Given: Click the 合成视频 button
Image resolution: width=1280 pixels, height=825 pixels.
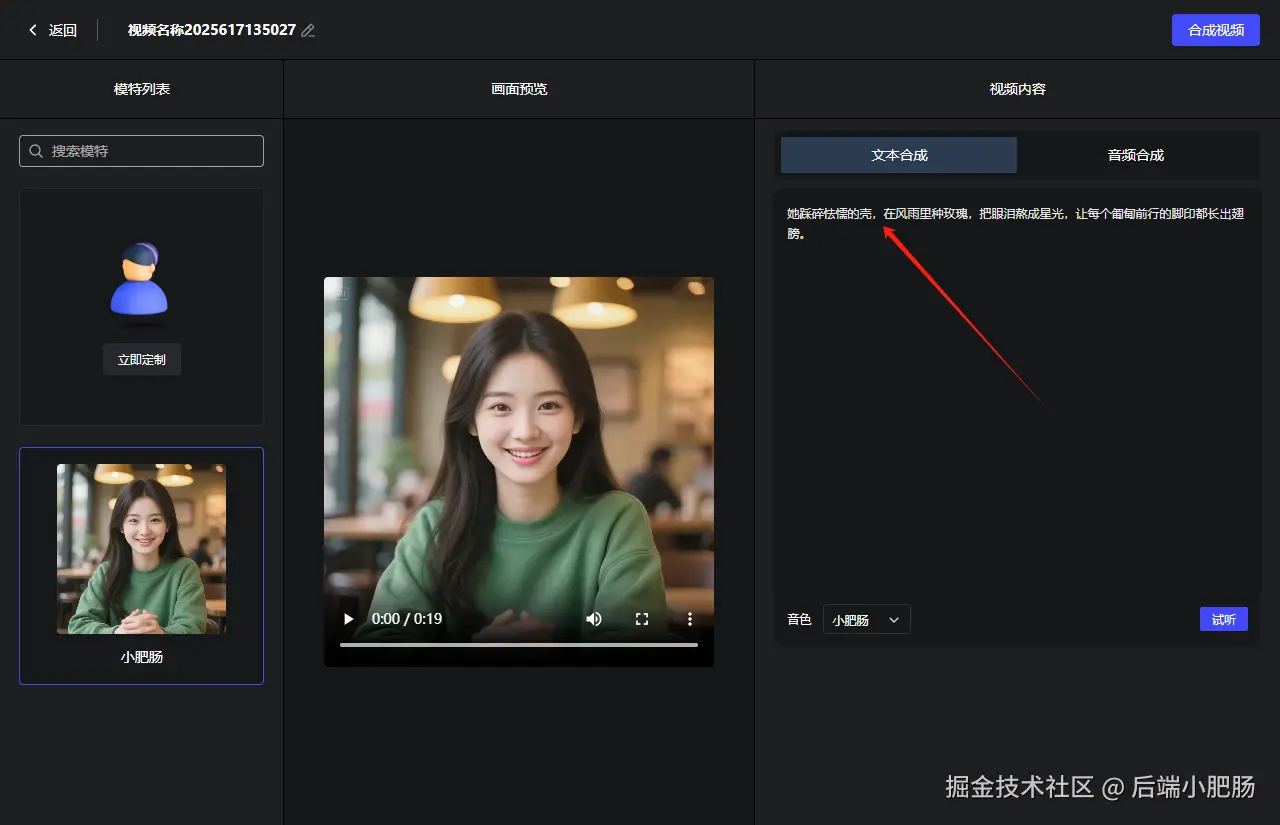Looking at the screenshot, I should (x=1216, y=30).
